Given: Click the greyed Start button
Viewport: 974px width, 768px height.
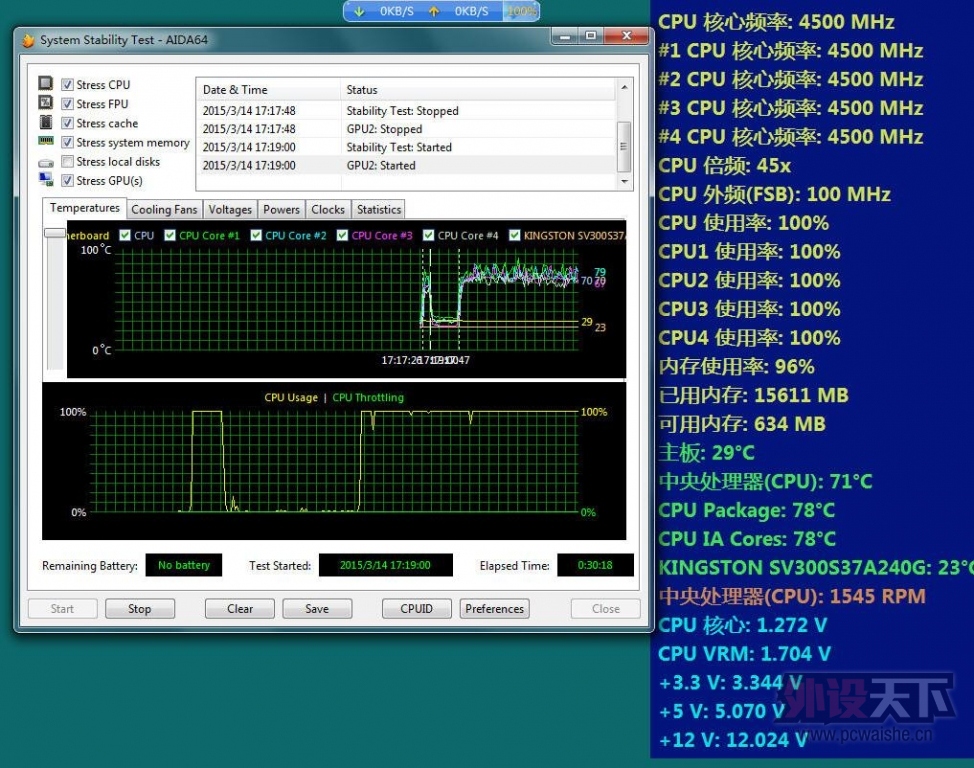Looking at the screenshot, I should pyautogui.click(x=62, y=609).
